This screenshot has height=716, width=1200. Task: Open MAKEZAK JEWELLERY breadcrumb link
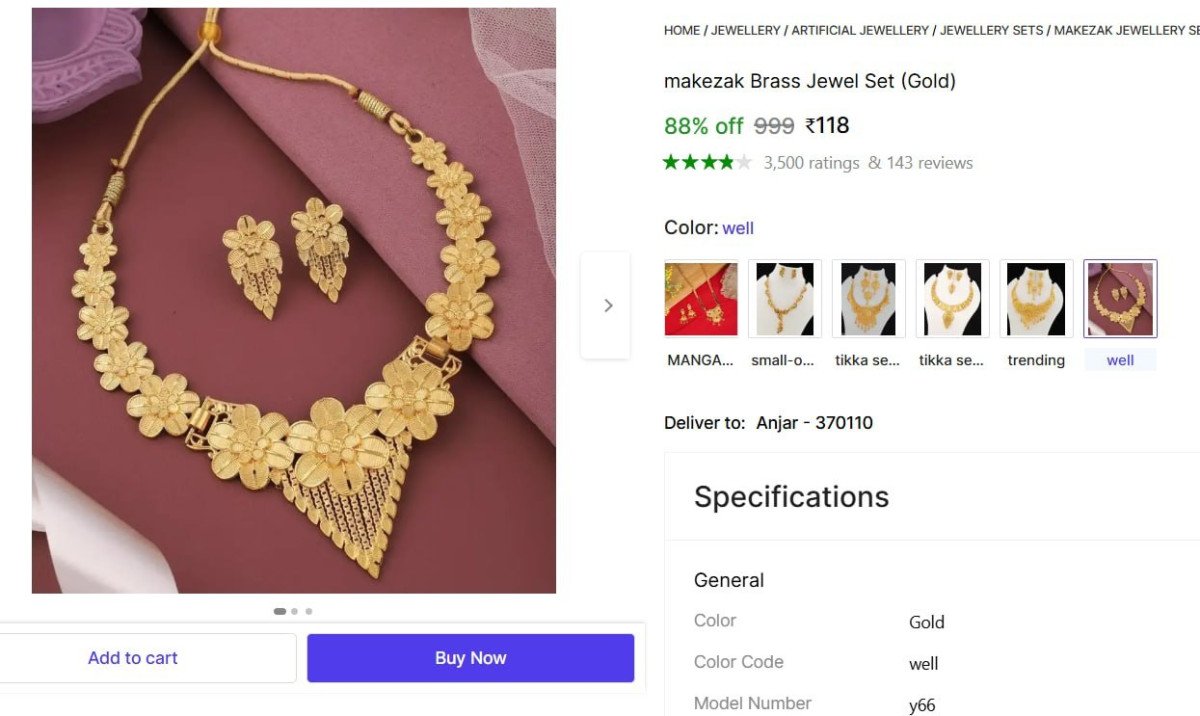[x=1125, y=31]
